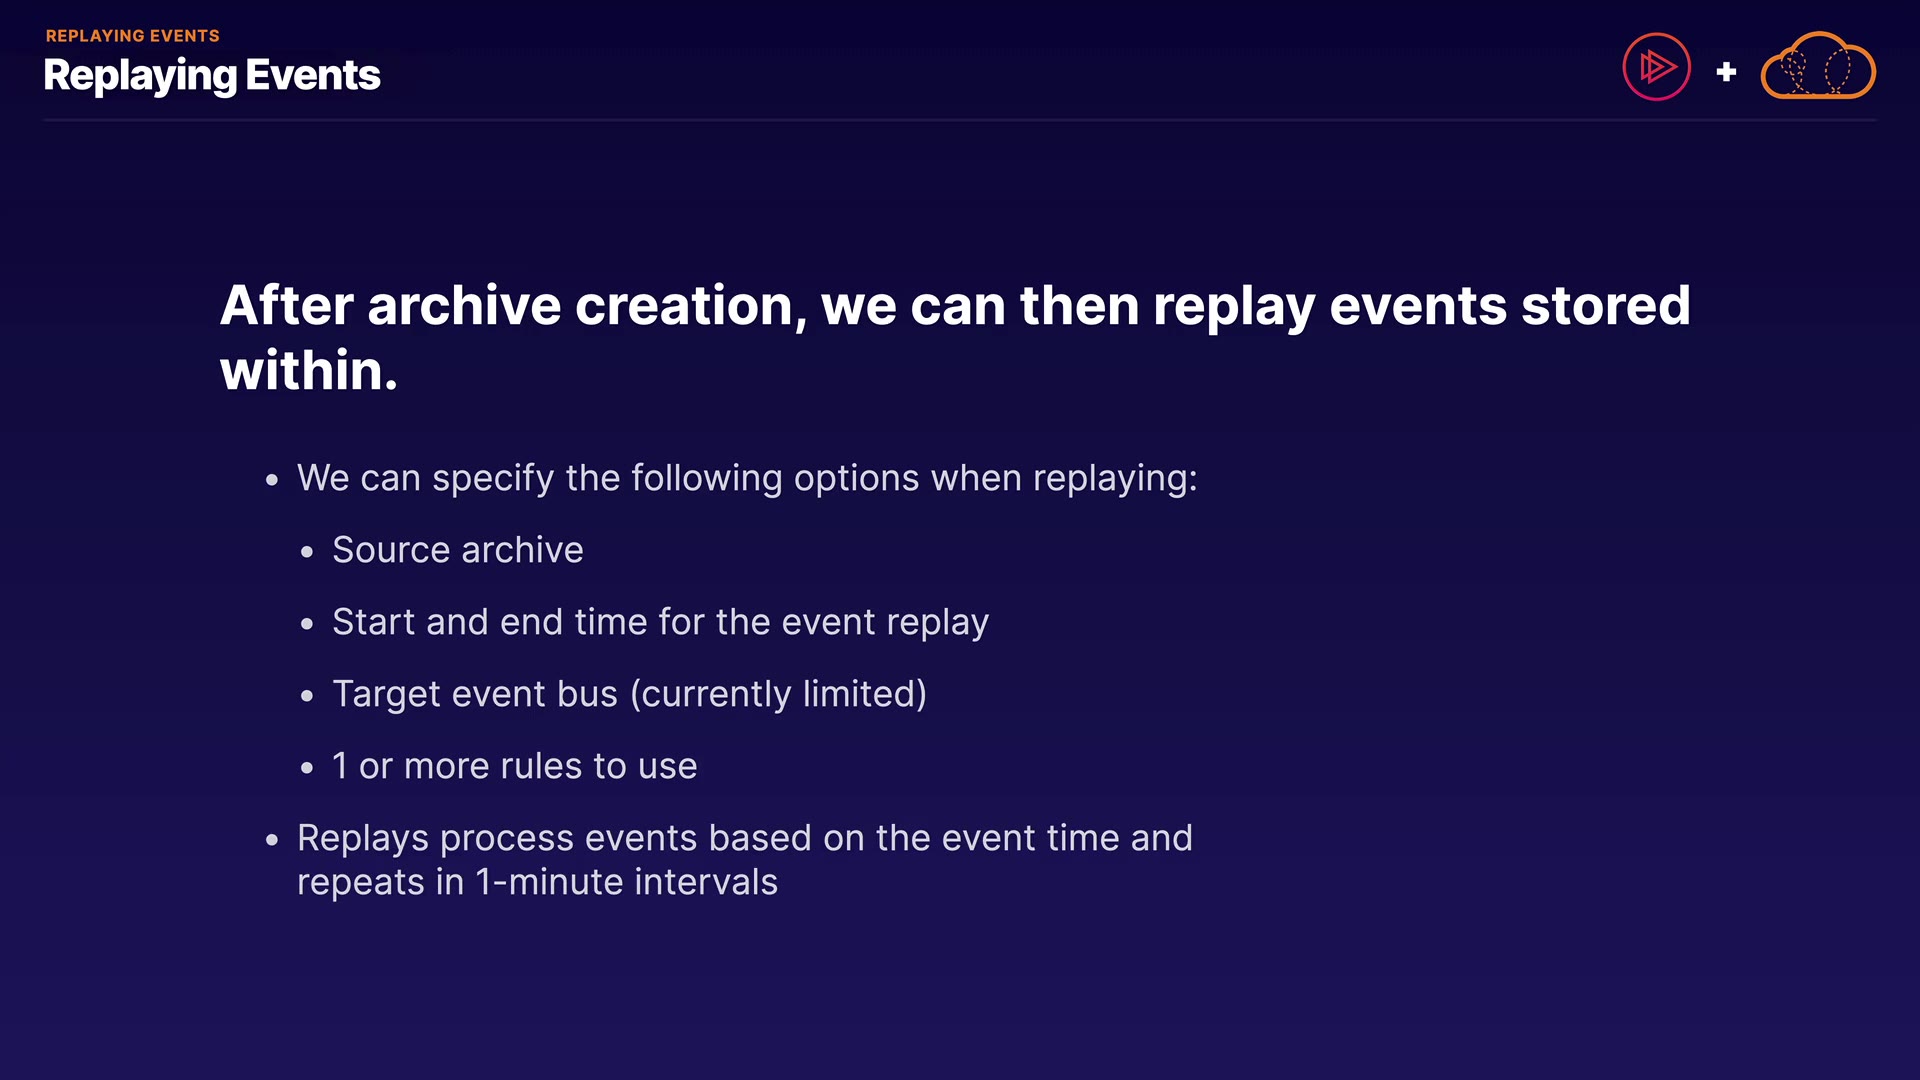Screen dimensions: 1920x1080
Task: Click the small orange 'REPLAYING EVENTS' label
Action: (132, 36)
